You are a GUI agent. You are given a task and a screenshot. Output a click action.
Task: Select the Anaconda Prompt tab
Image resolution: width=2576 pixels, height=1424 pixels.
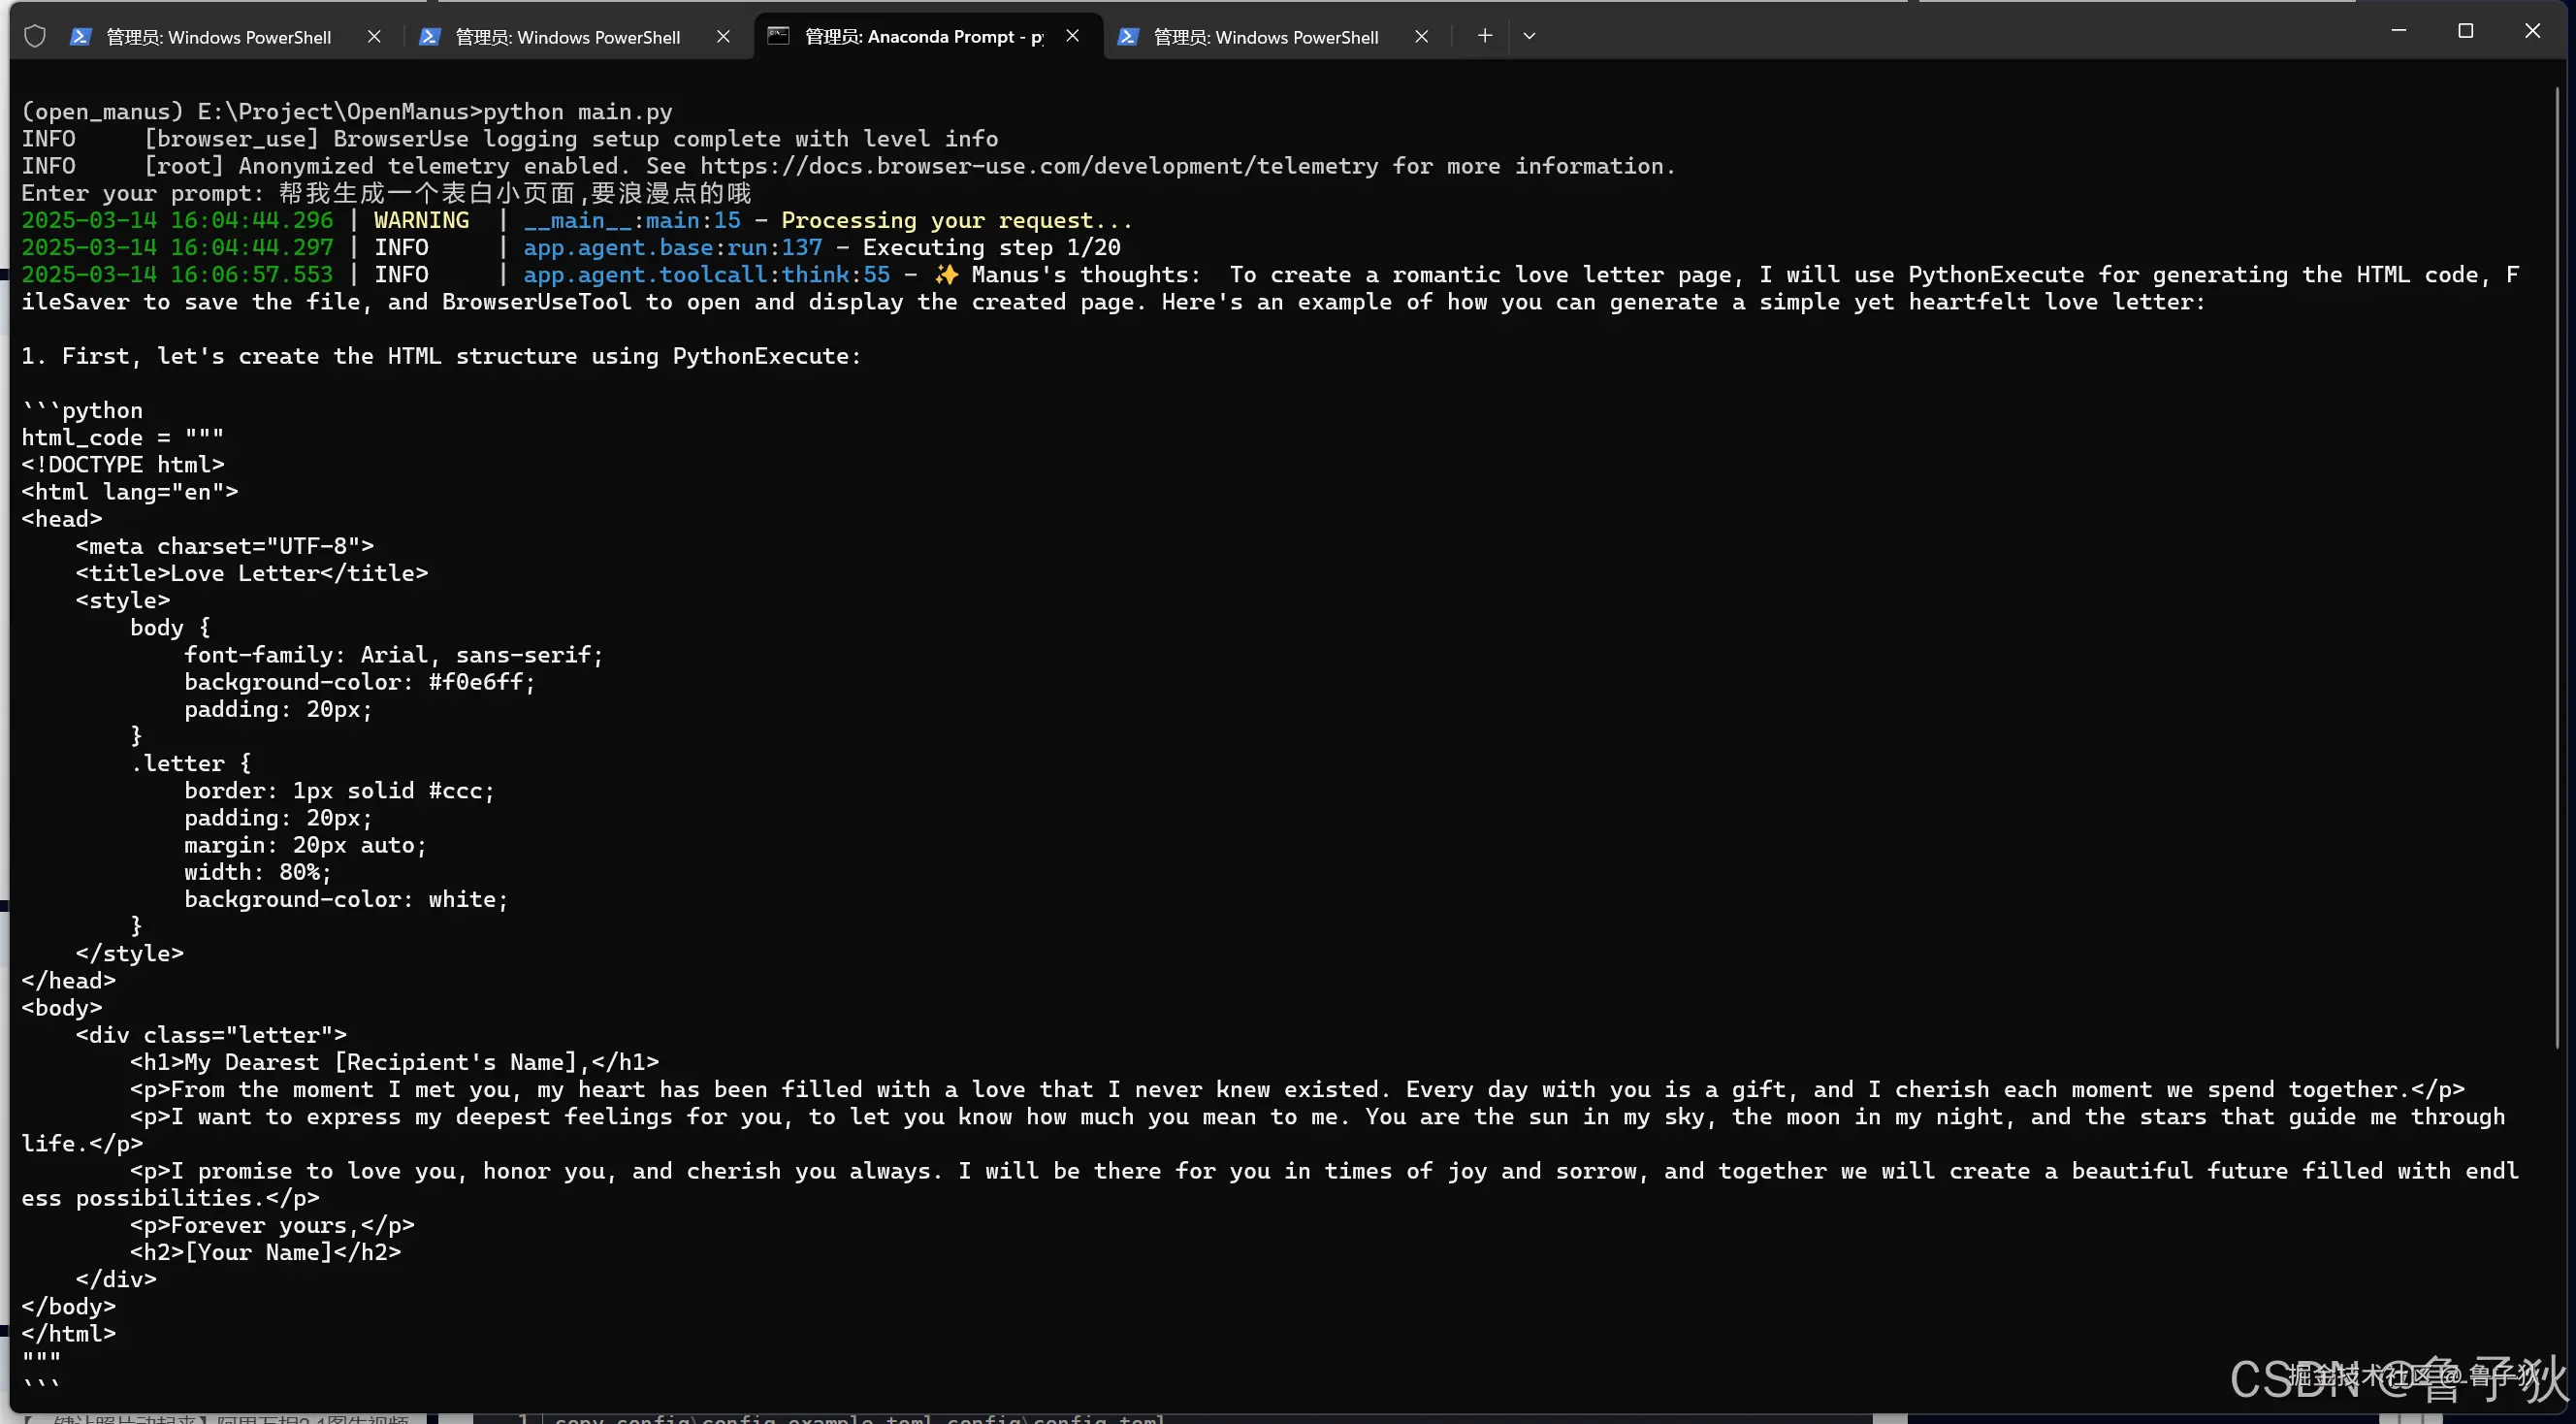(923, 37)
